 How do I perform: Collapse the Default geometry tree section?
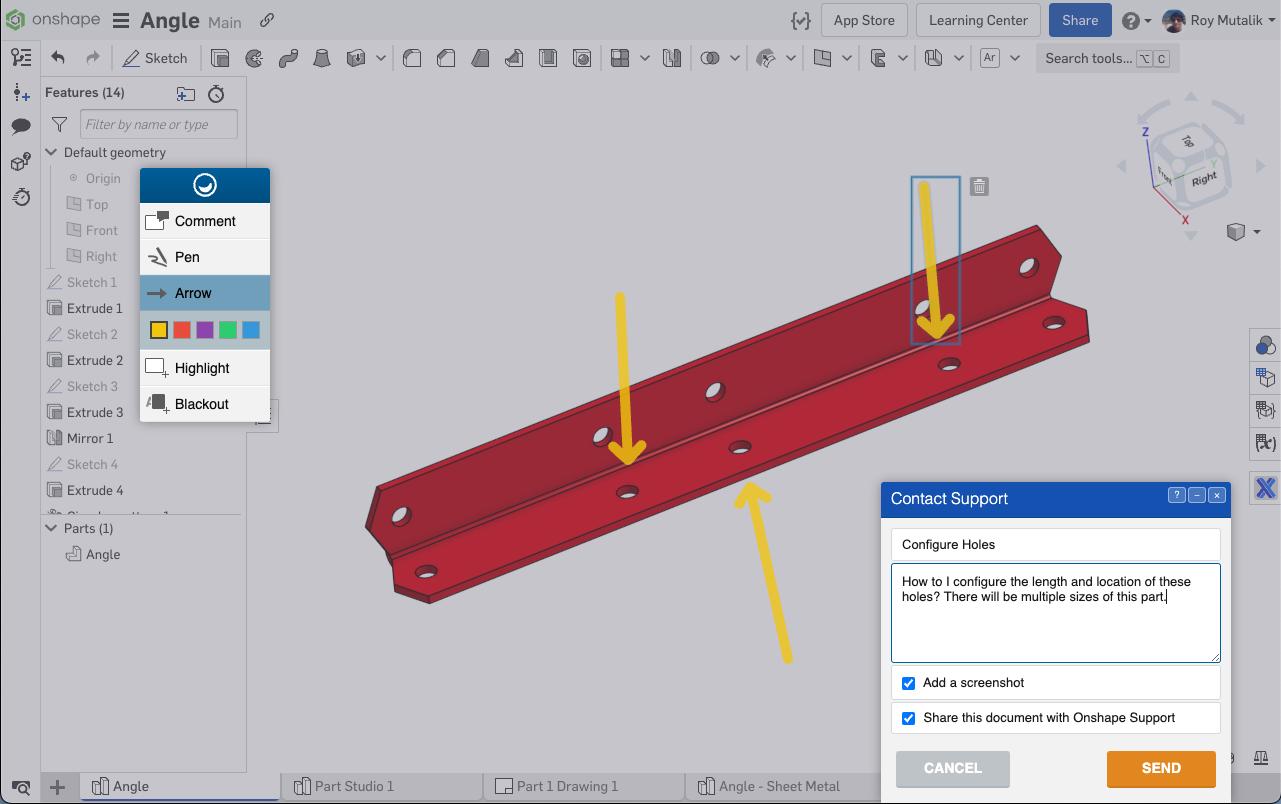click(x=51, y=153)
